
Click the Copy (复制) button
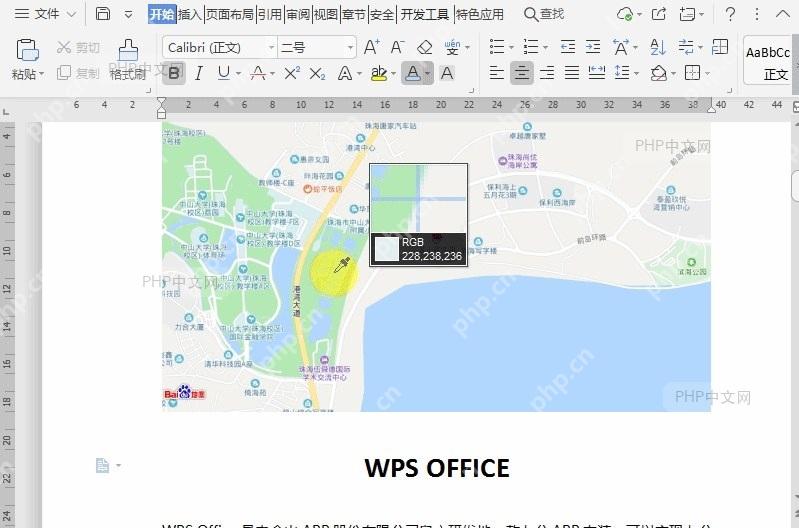coord(78,73)
